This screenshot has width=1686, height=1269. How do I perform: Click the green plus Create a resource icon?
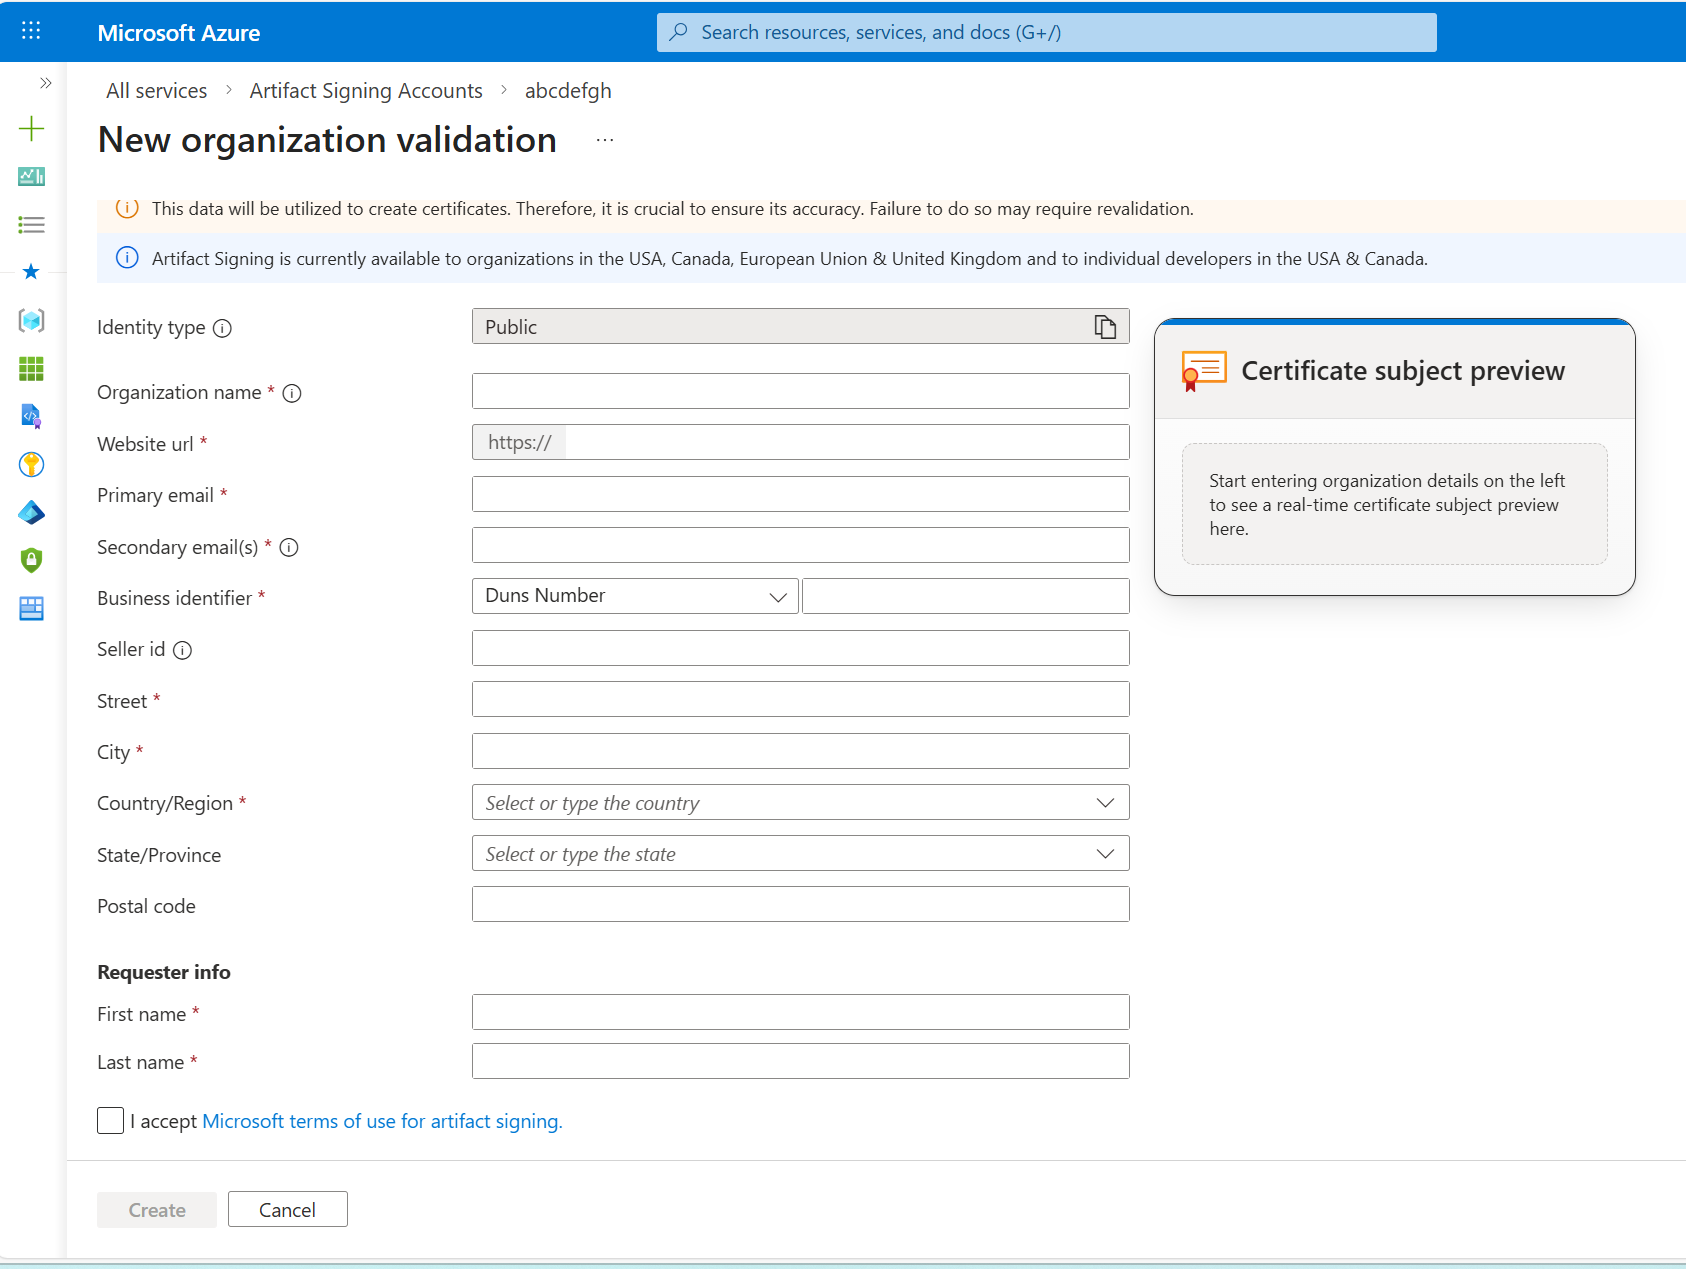pos(31,128)
